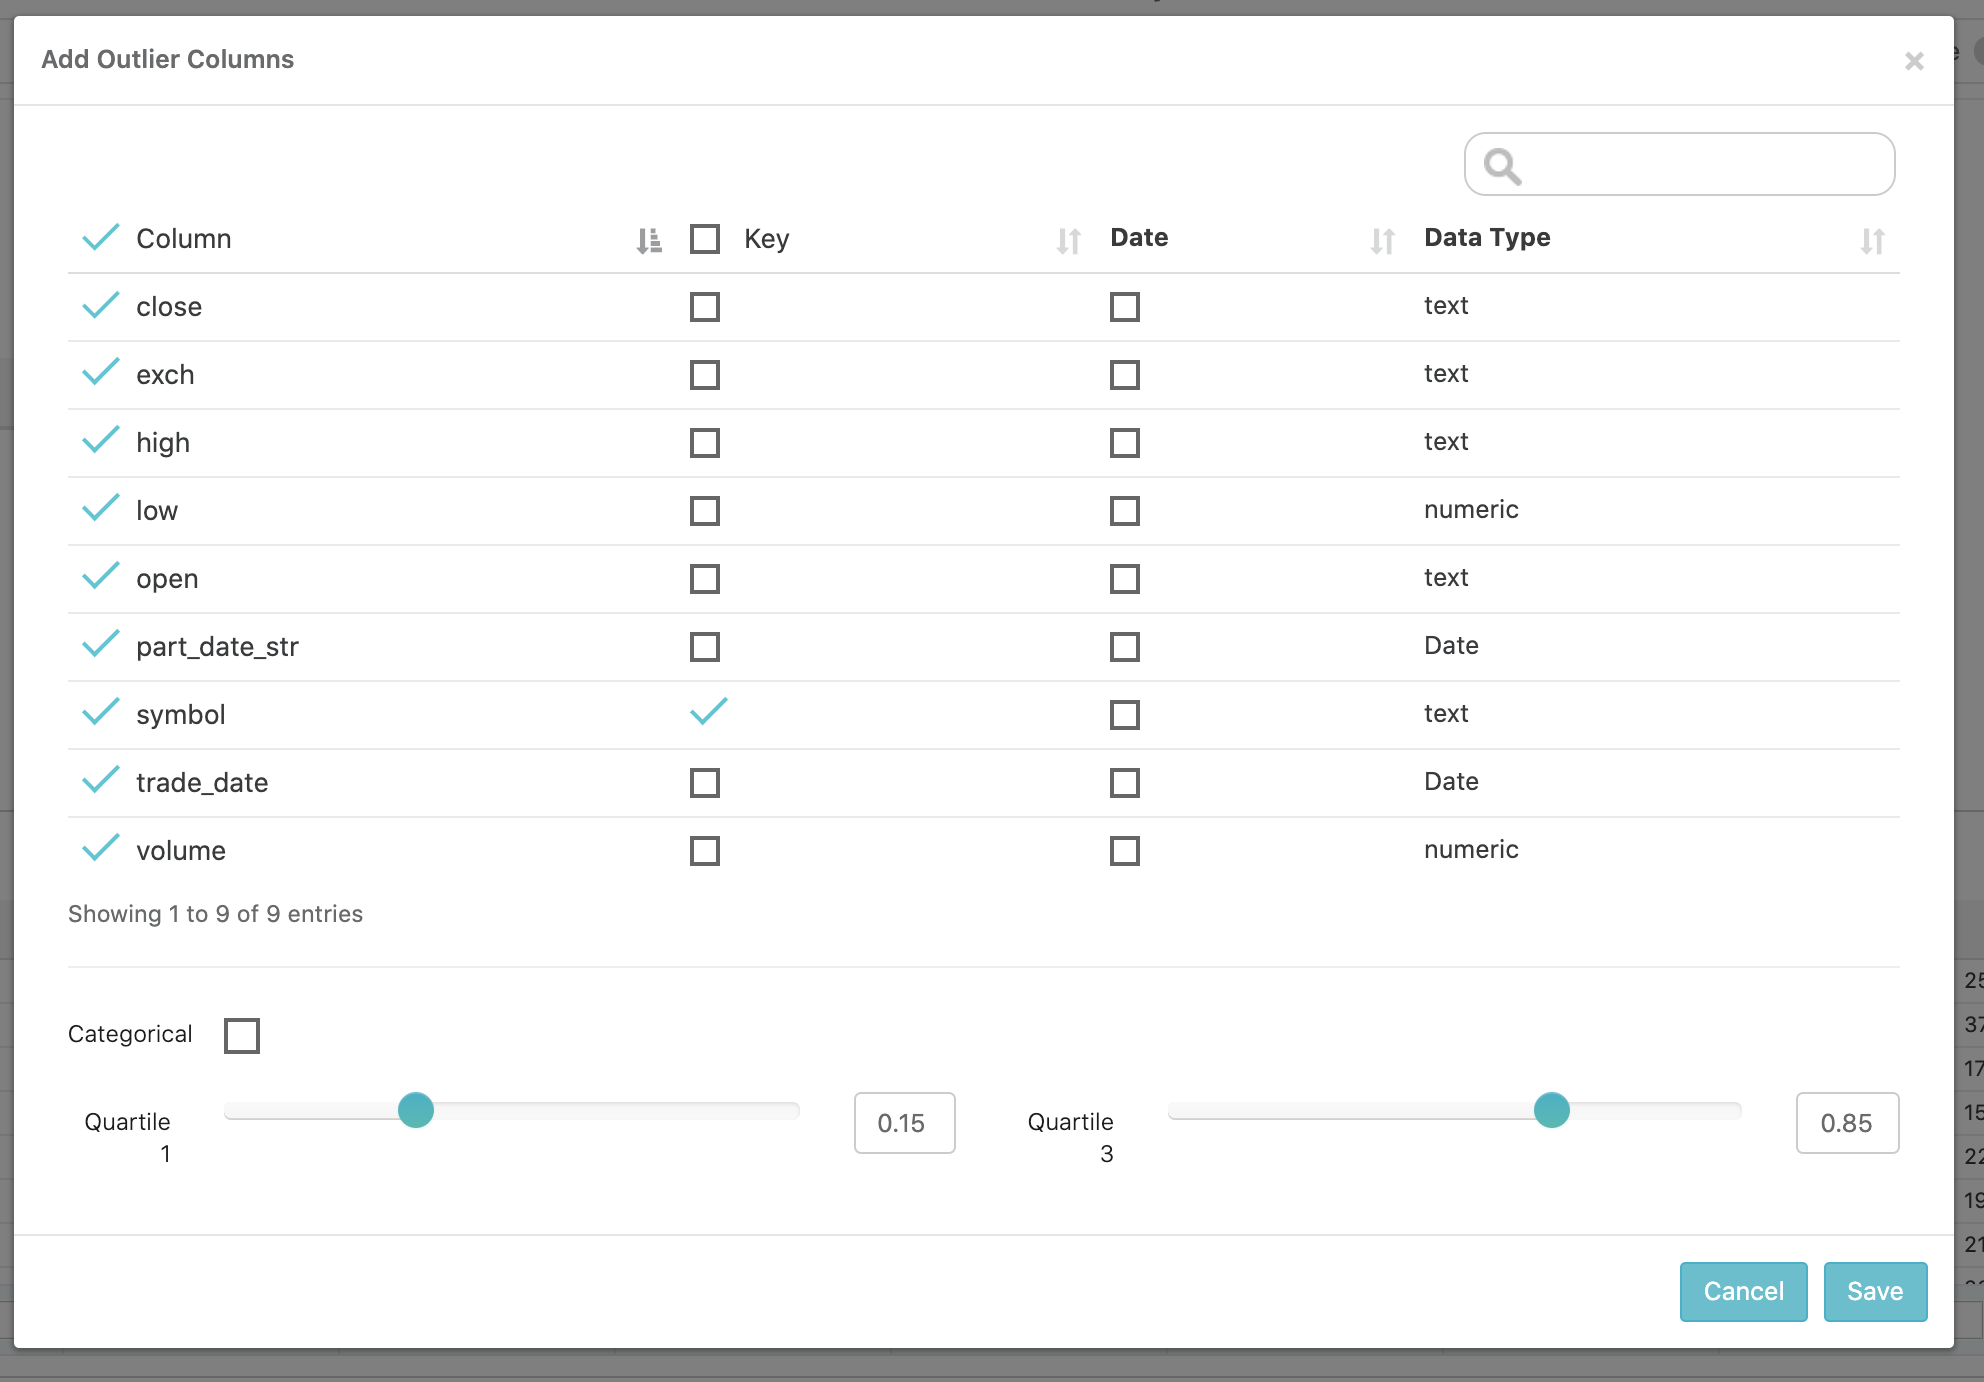Click the search magnifier icon
This screenshot has height=1382, width=1984.
[1502, 166]
